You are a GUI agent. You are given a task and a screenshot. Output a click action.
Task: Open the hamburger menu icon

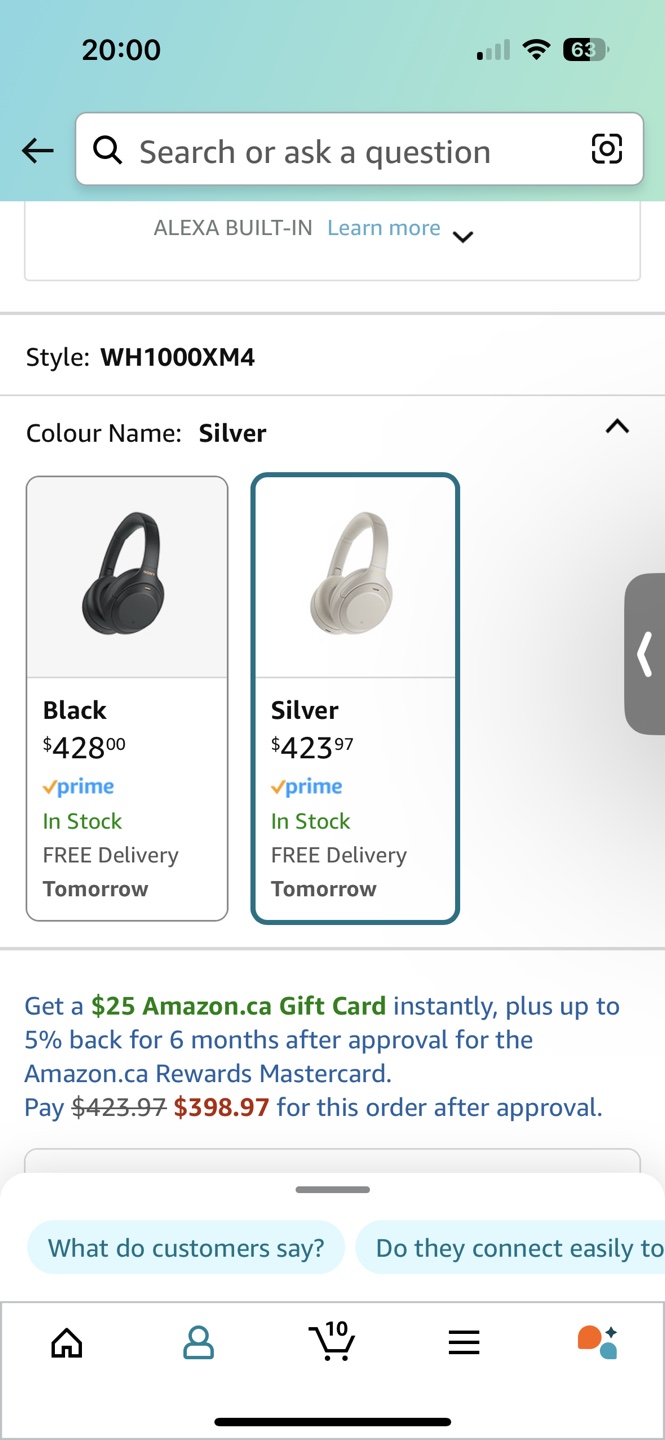pos(464,1342)
